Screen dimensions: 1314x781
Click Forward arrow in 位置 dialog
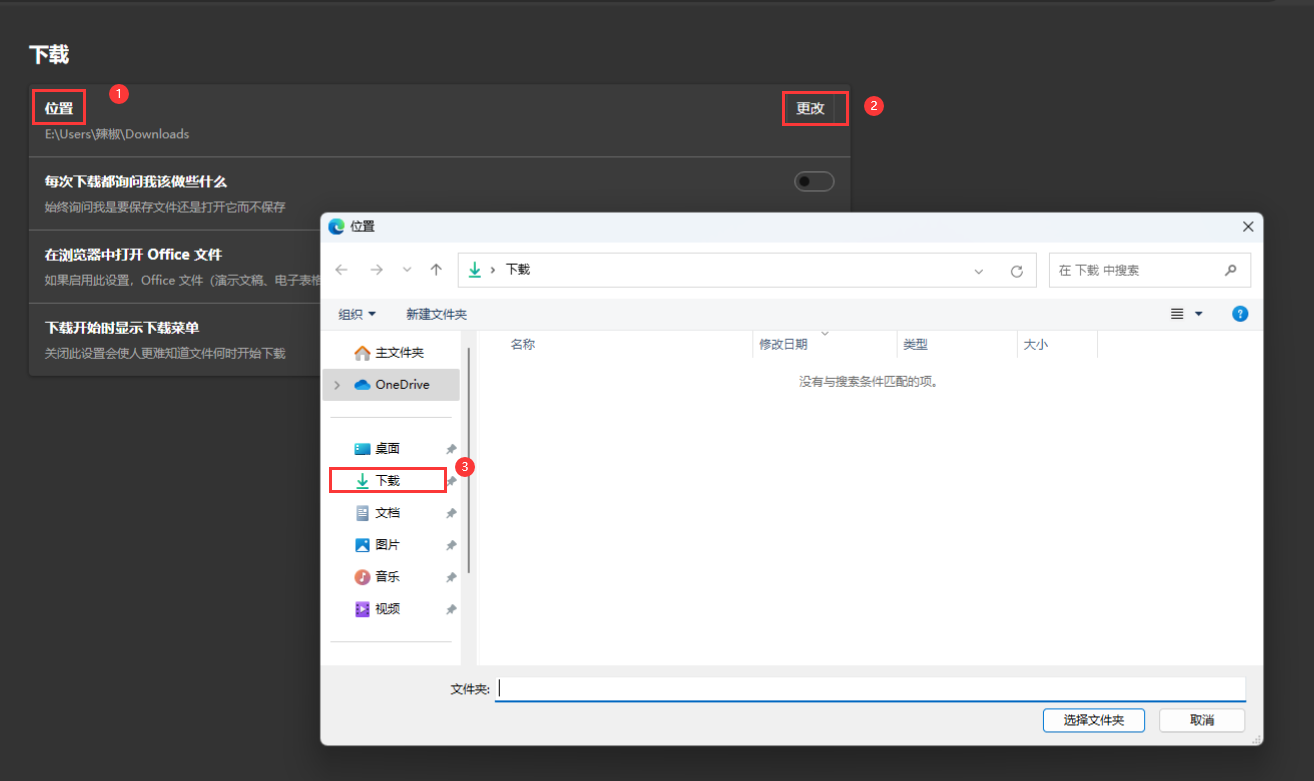(x=377, y=270)
